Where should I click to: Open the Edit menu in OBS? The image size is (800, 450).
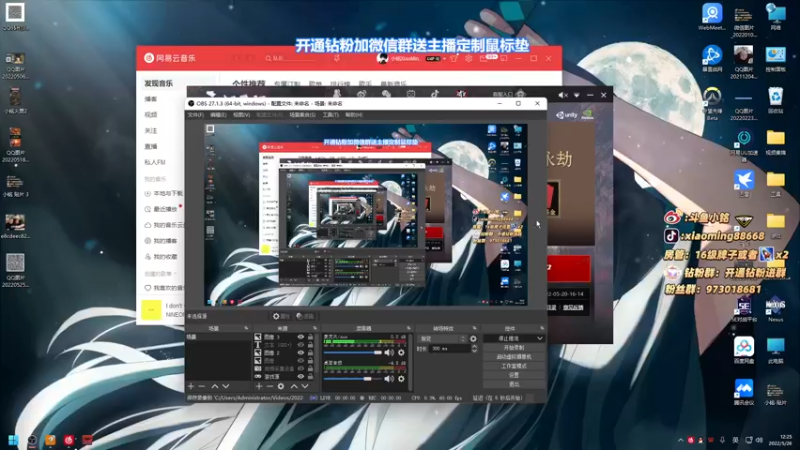click(x=218, y=115)
